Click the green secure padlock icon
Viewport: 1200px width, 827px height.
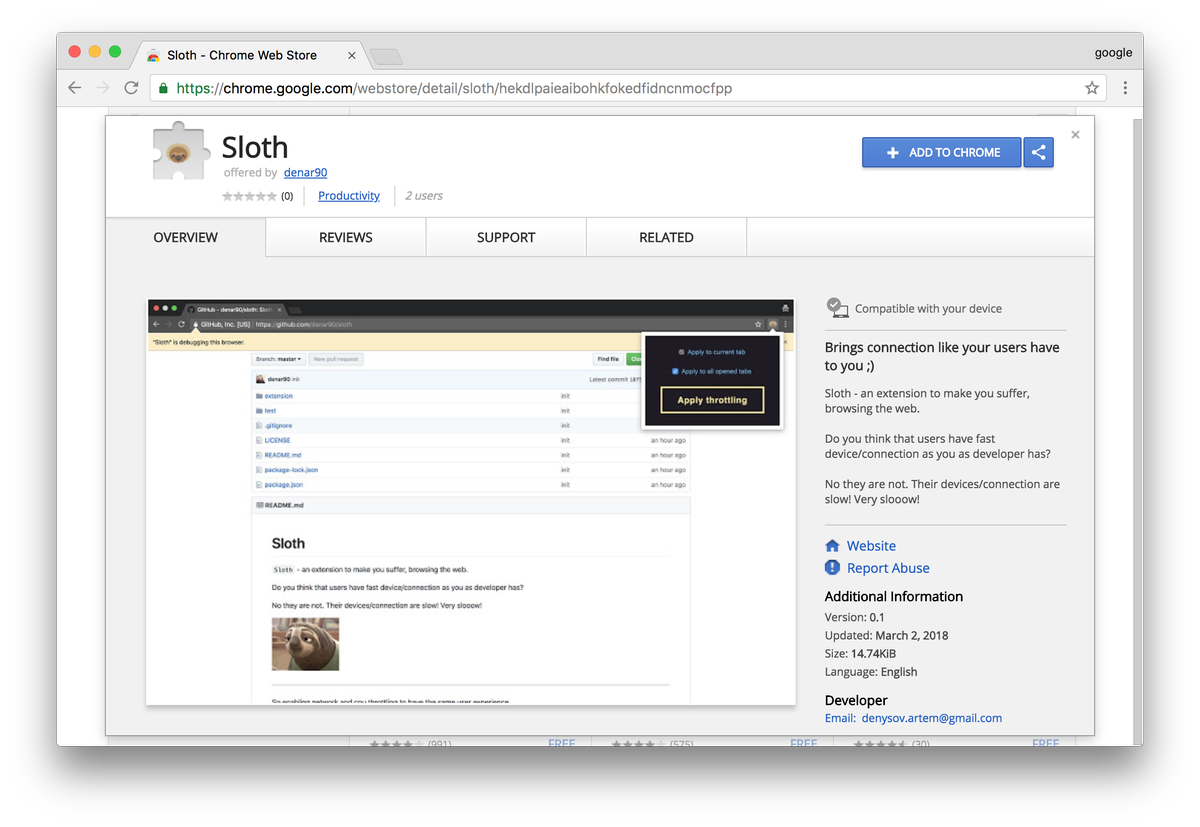[x=163, y=88]
